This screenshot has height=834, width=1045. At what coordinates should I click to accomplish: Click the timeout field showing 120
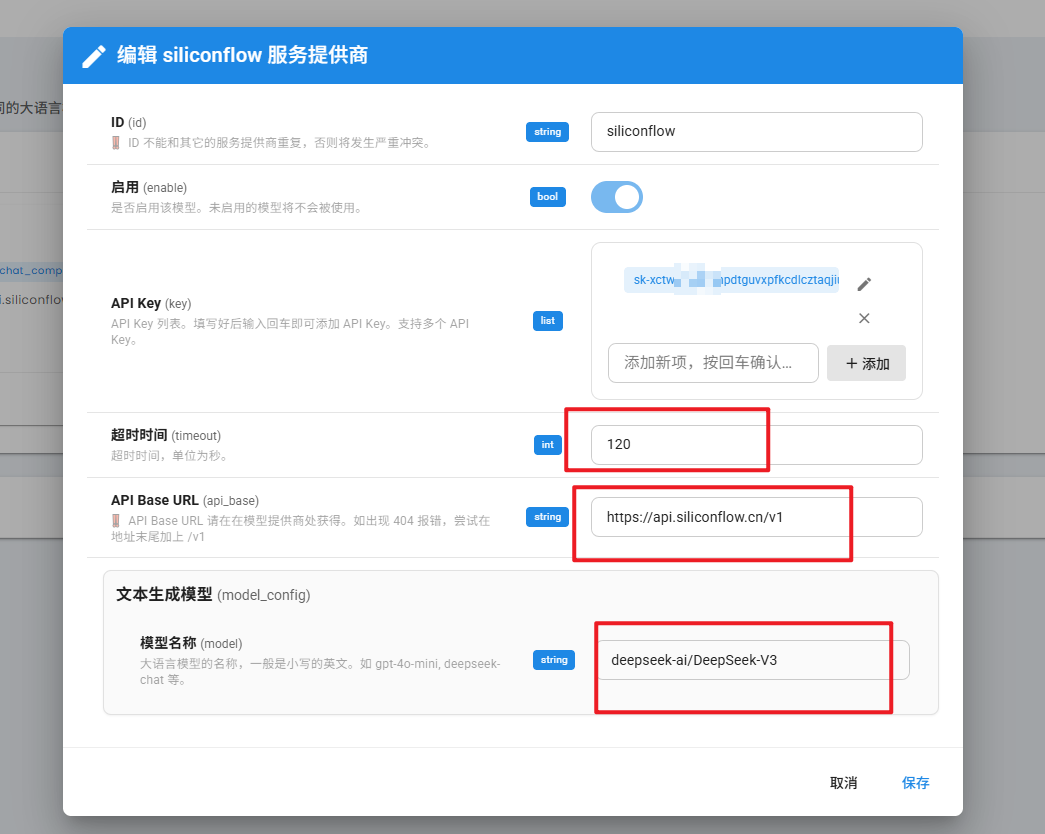pos(756,445)
